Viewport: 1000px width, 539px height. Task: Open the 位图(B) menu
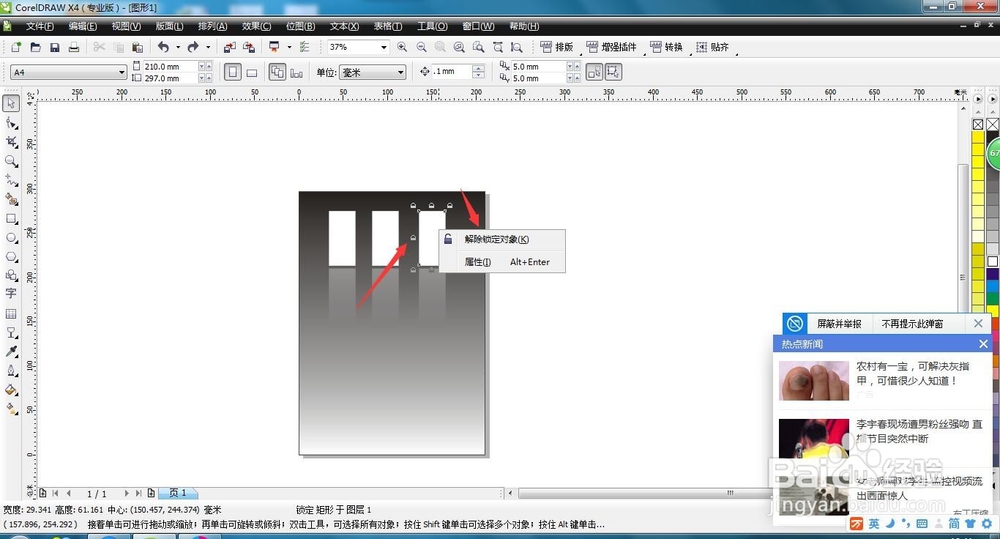pos(300,26)
